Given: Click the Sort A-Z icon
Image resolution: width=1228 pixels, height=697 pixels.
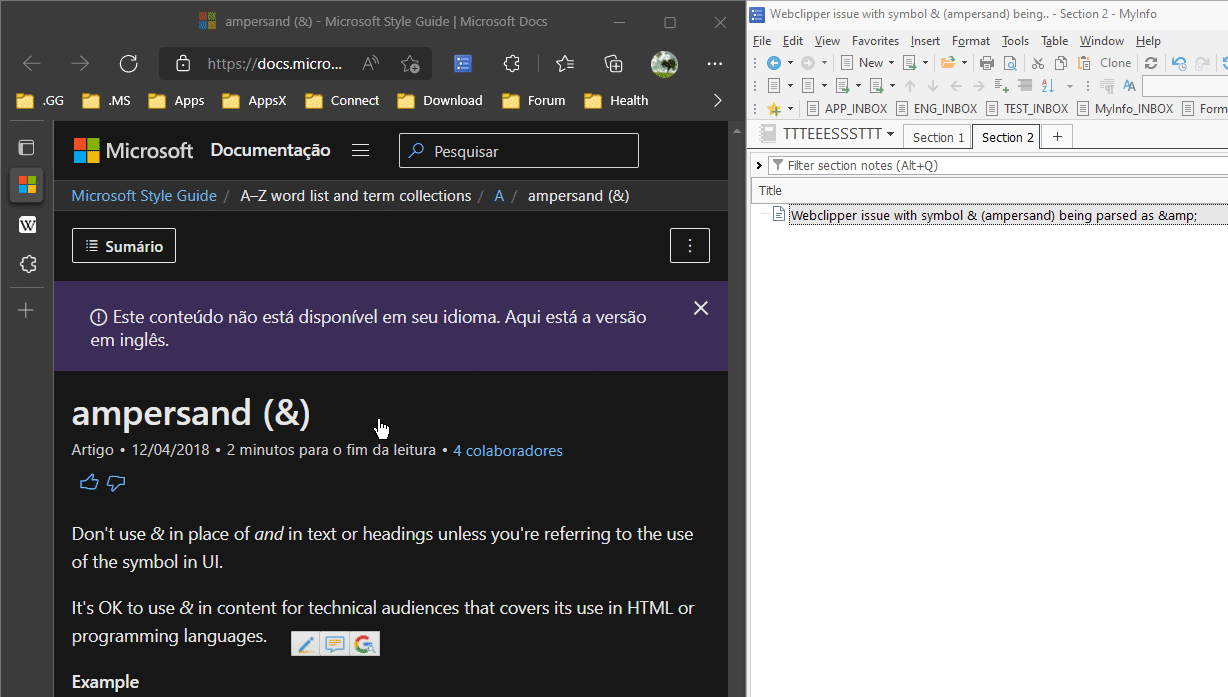Looking at the screenshot, I should [x=1049, y=86].
